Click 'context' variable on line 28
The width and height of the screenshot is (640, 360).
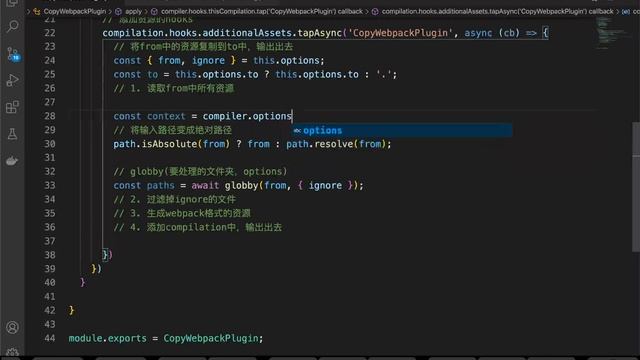coord(166,116)
